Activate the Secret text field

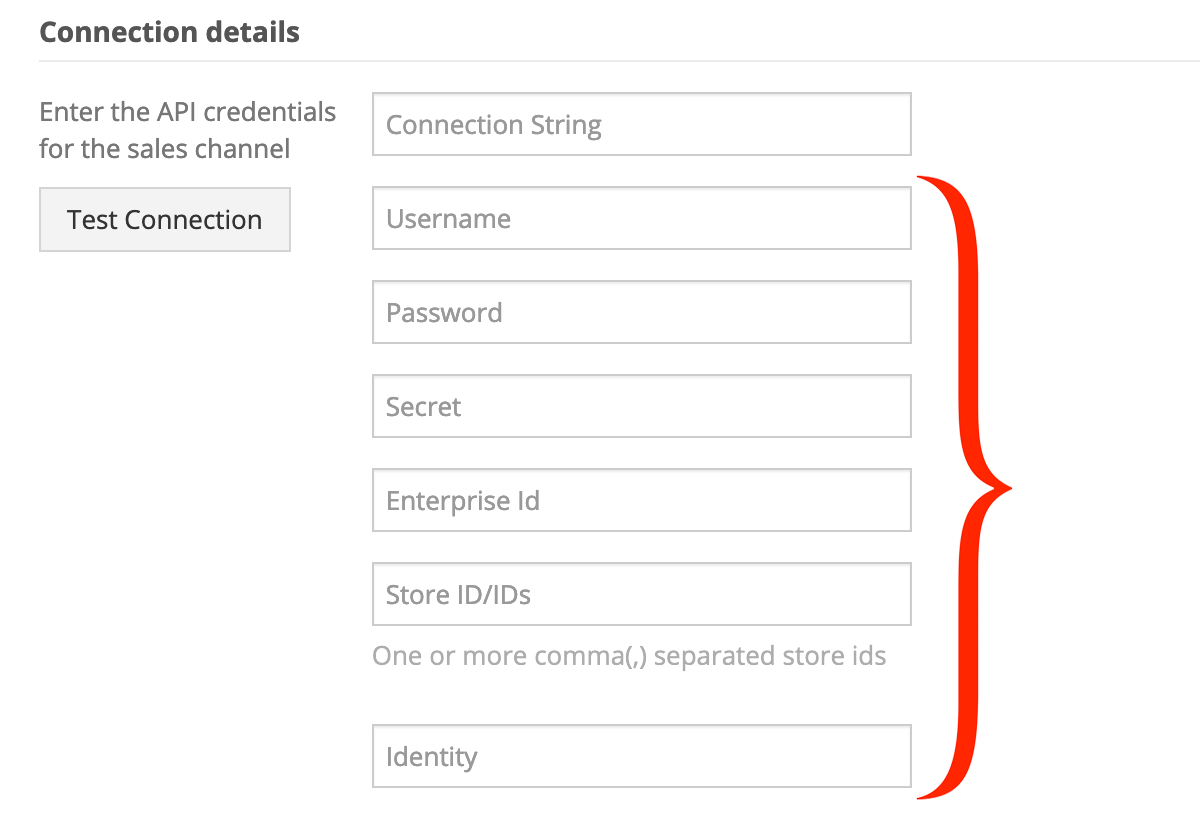pyautogui.click(x=642, y=406)
